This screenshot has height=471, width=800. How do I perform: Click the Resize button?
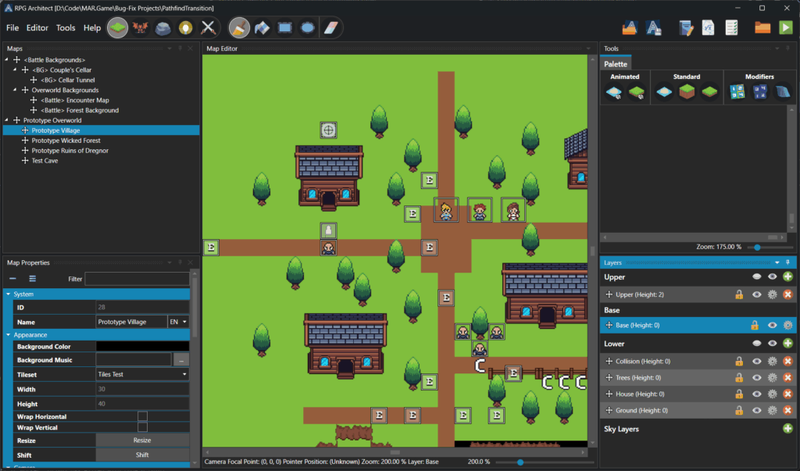click(x=142, y=440)
